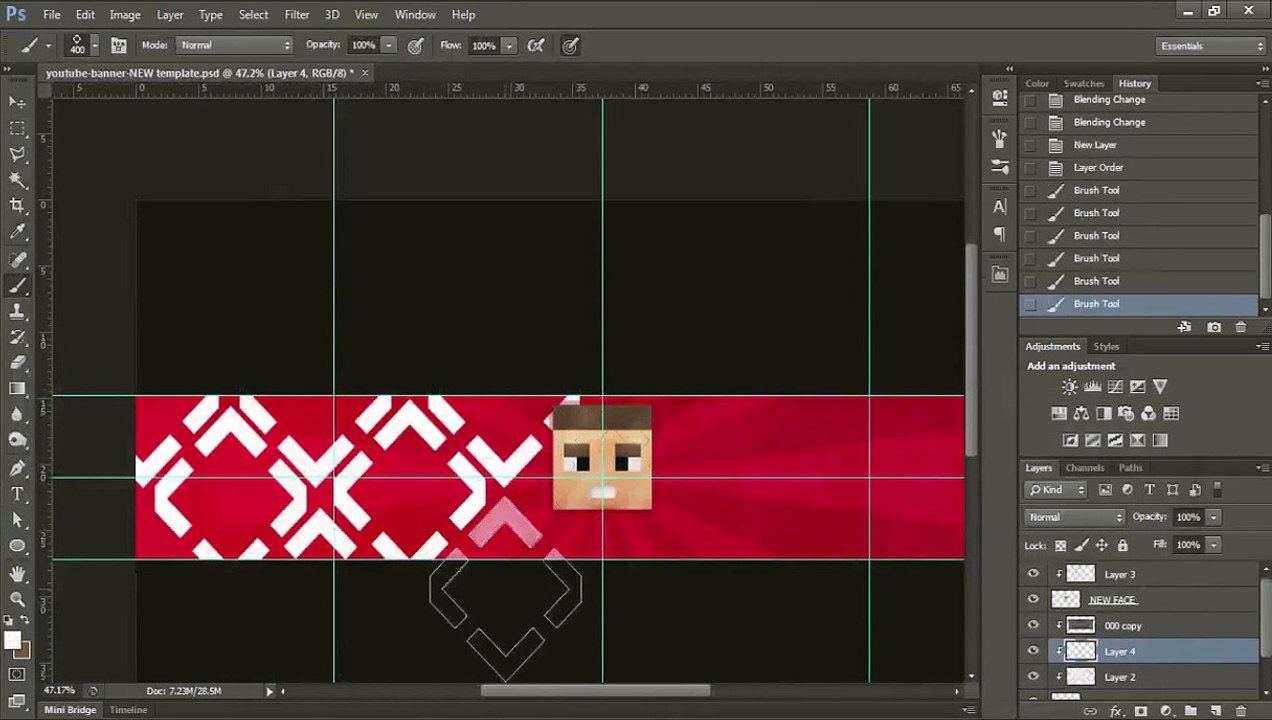Click the foreground color swatch
Viewport: 1272px width, 720px height.
click(x=12, y=641)
